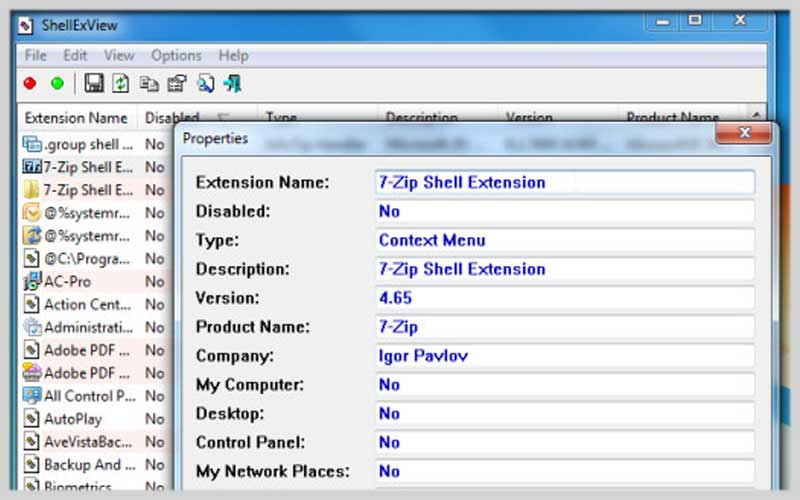Close the Properties dialog
The width and height of the screenshot is (800, 500).
[x=744, y=133]
